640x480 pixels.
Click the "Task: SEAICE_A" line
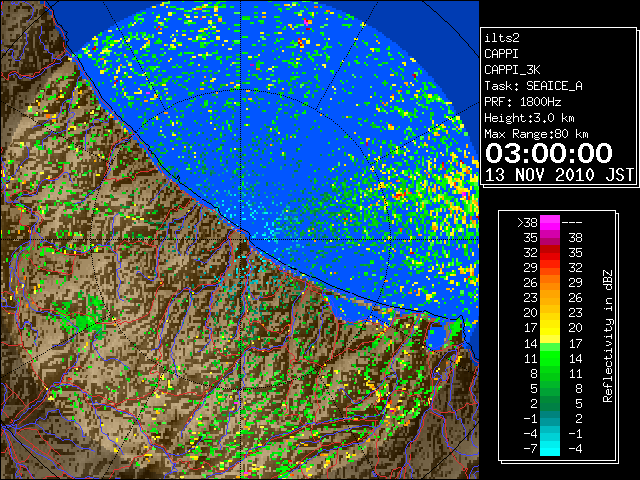(x=533, y=86)
